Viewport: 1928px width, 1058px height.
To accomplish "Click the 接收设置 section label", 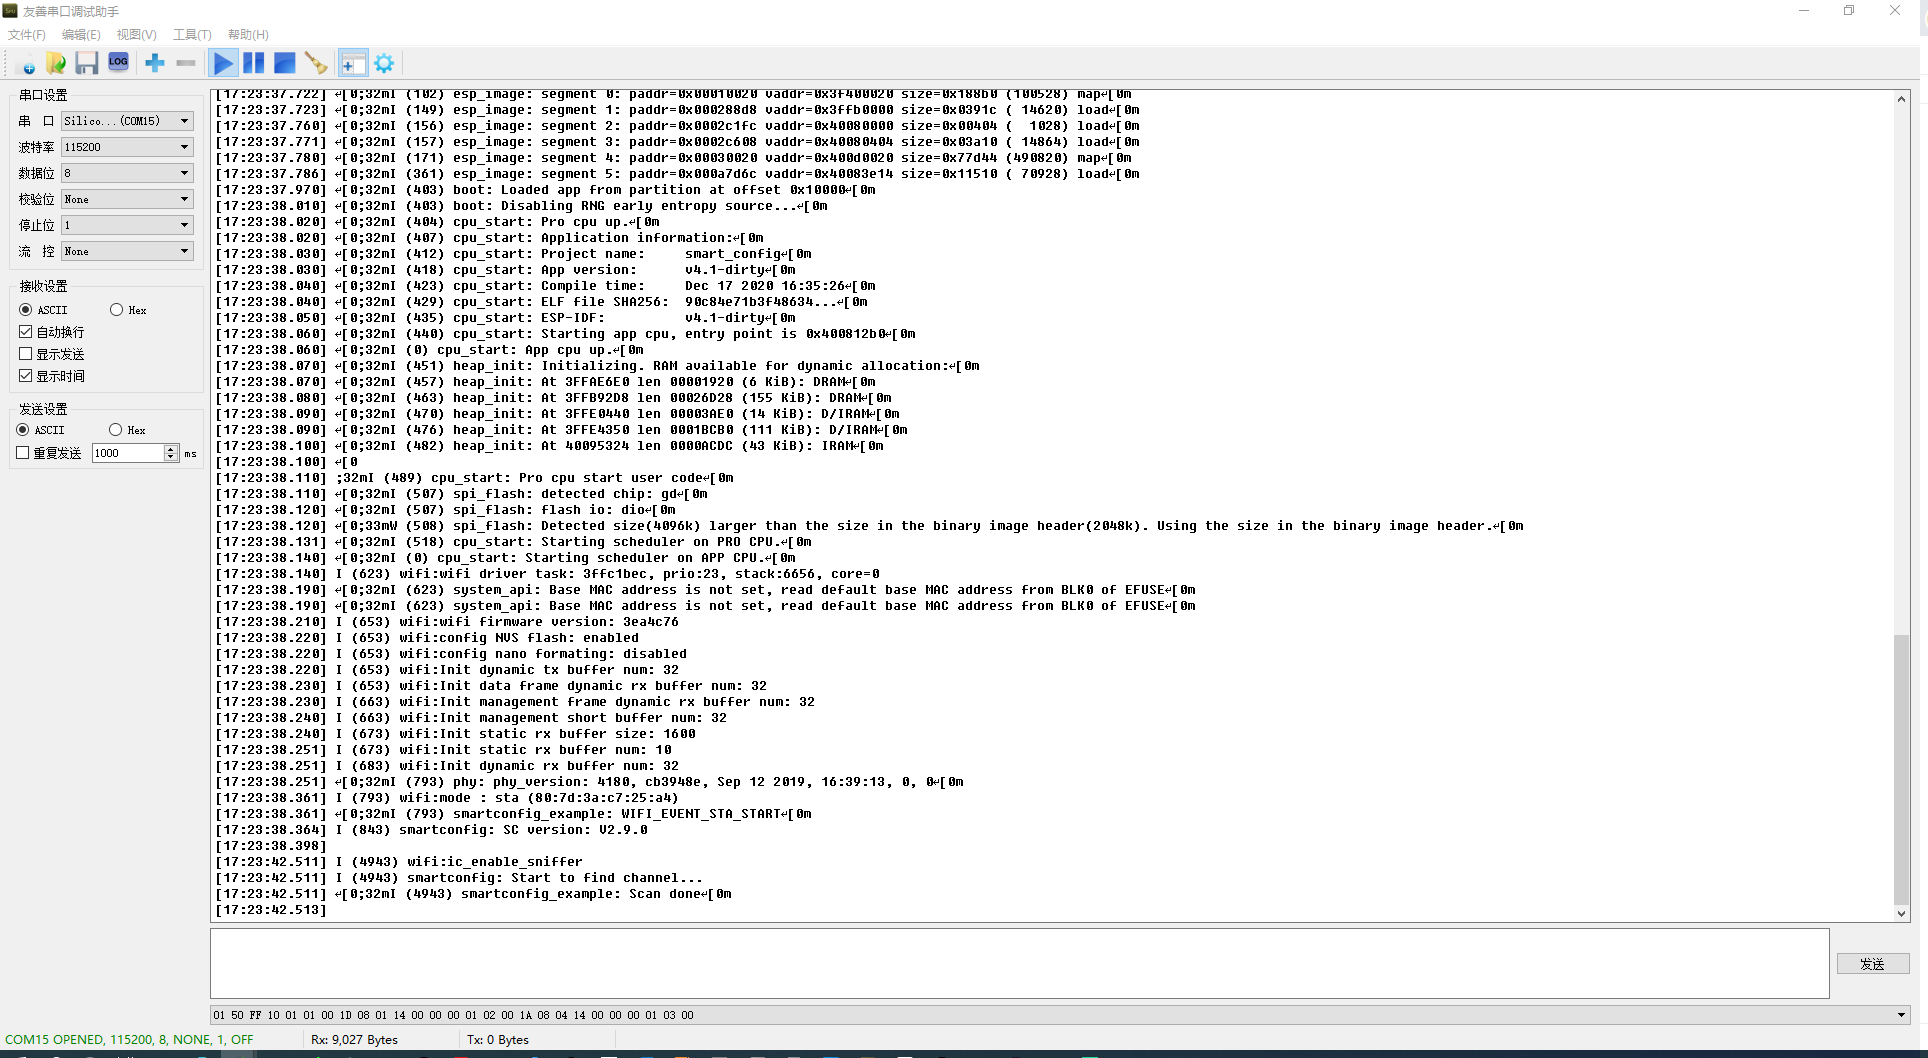I will click(43, 286).
